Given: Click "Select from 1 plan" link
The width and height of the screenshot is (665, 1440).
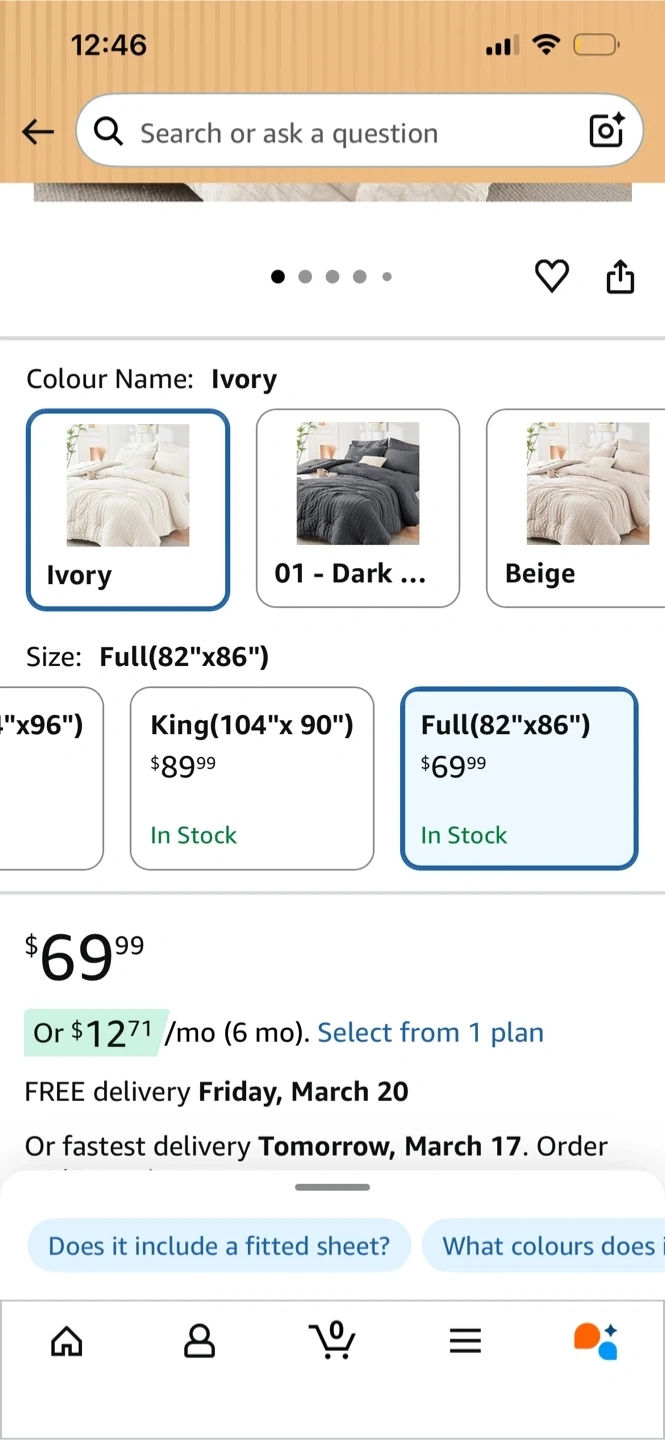Looking at the screenshot, I should point(430,1032).
